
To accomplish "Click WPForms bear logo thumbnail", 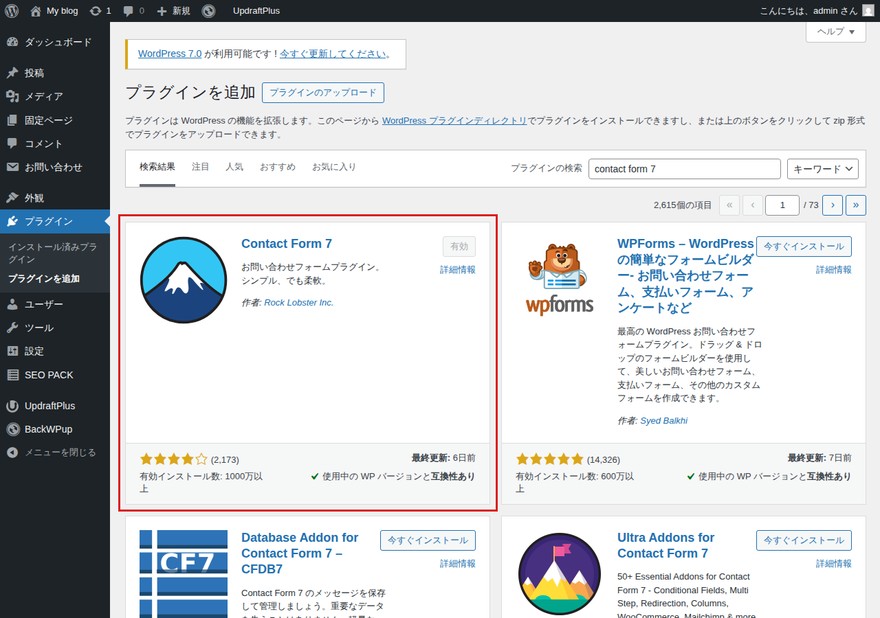I will pos(560,280).
